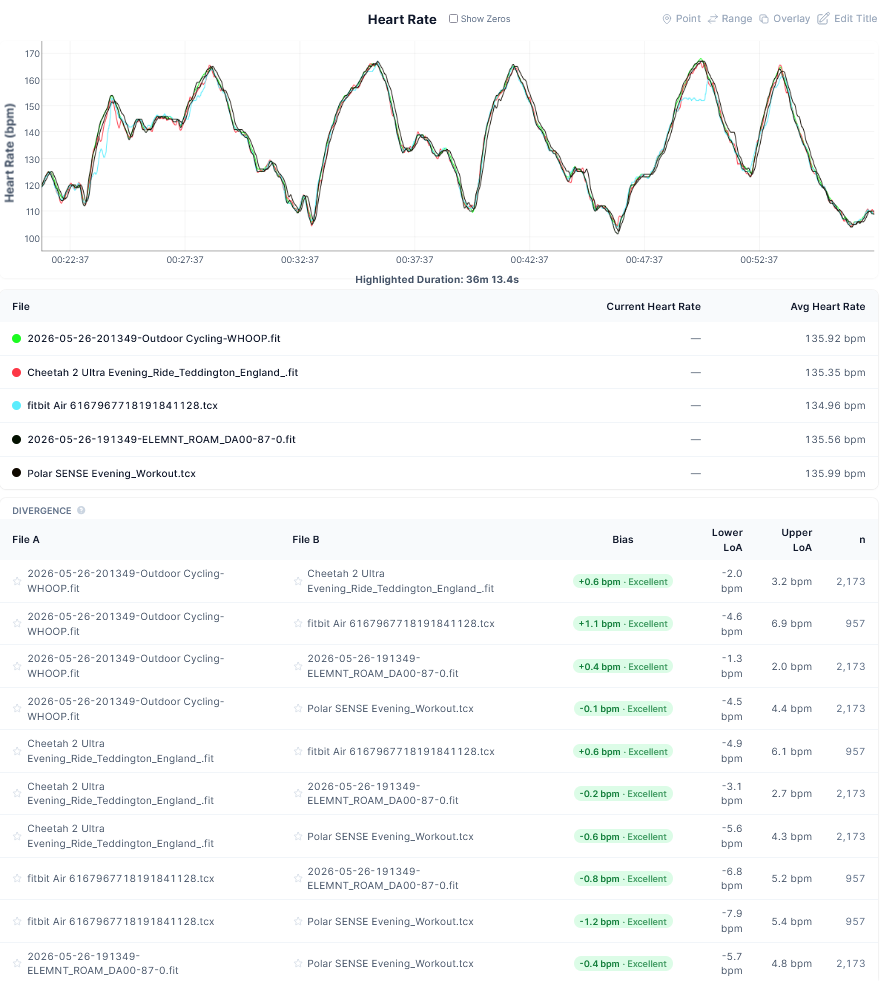Screen dimensions: 882x981
Task: Click the Edit Title pencil icon
Action: [823, 18]
